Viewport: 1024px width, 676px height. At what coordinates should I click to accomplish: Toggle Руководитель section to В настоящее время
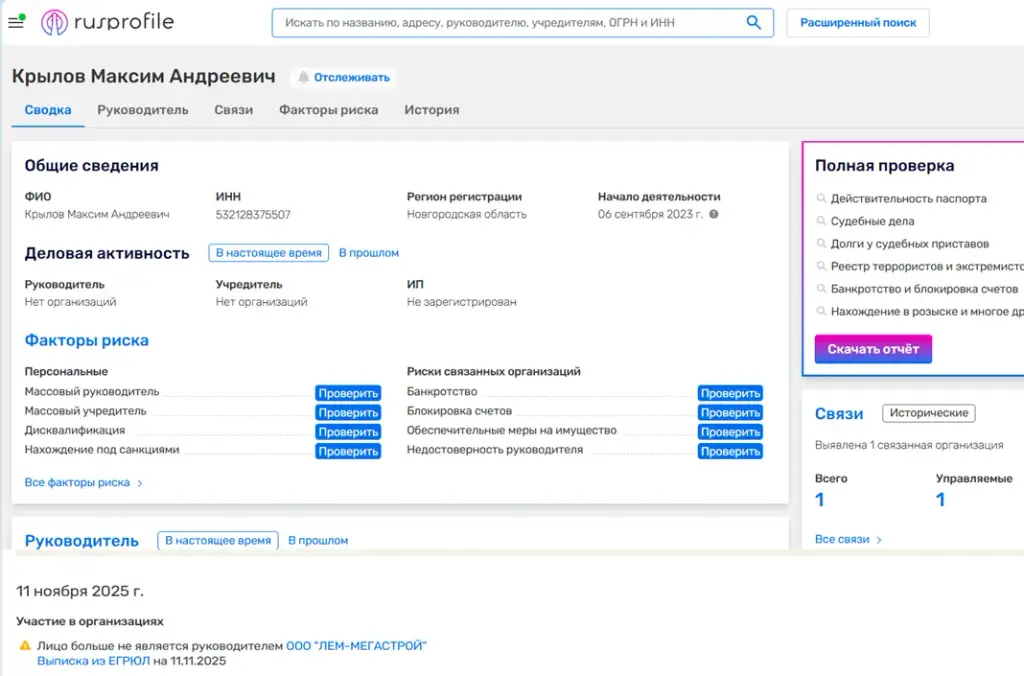click(217, 541)
